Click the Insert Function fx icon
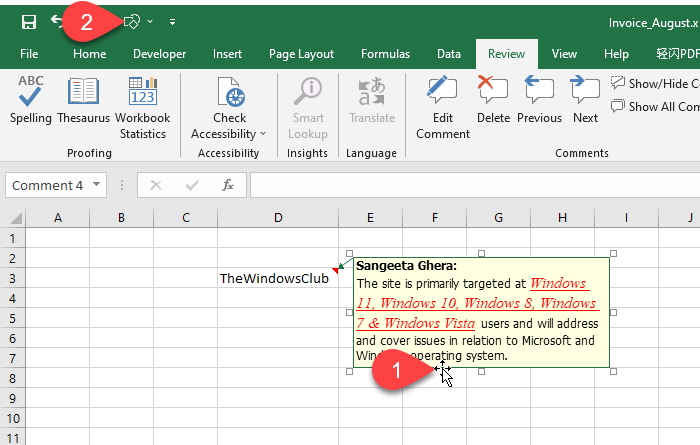 point(228,185)
